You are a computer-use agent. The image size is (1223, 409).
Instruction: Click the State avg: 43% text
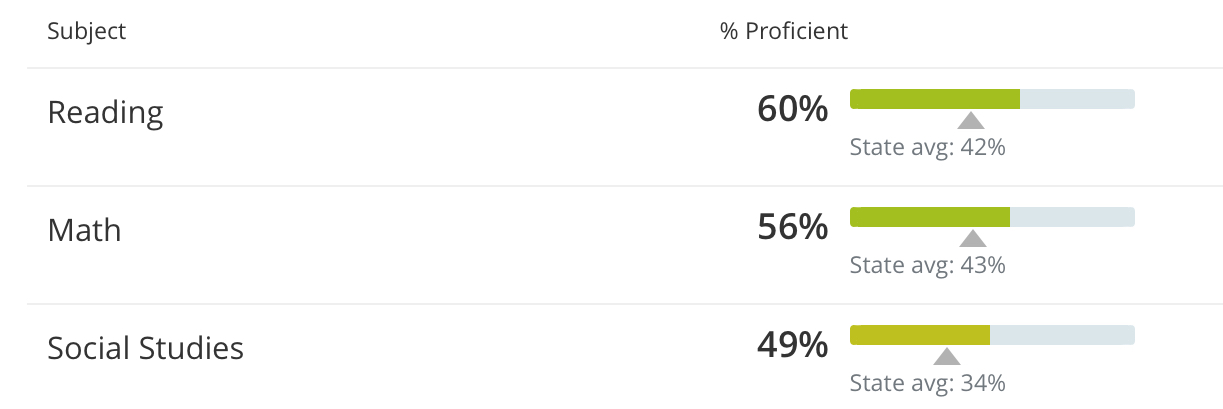927,266
